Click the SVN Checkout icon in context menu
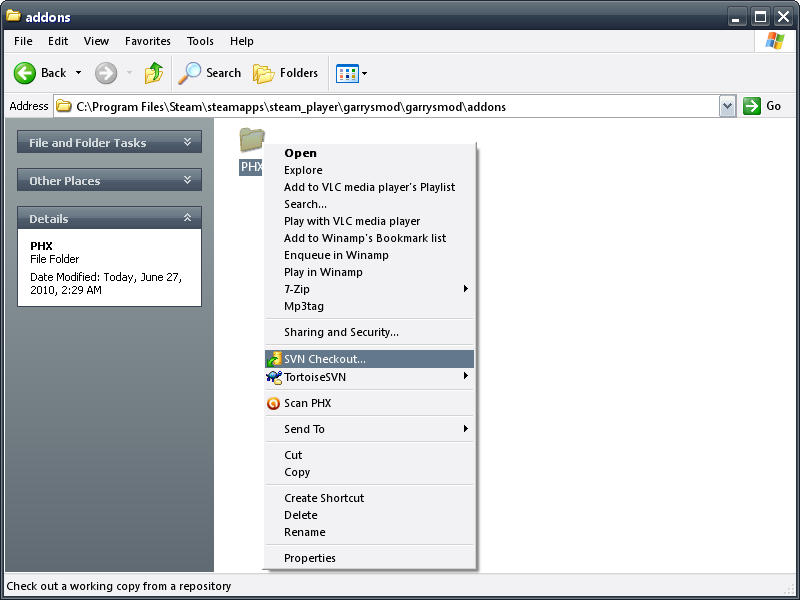800x600 pixels. point(274,359)
